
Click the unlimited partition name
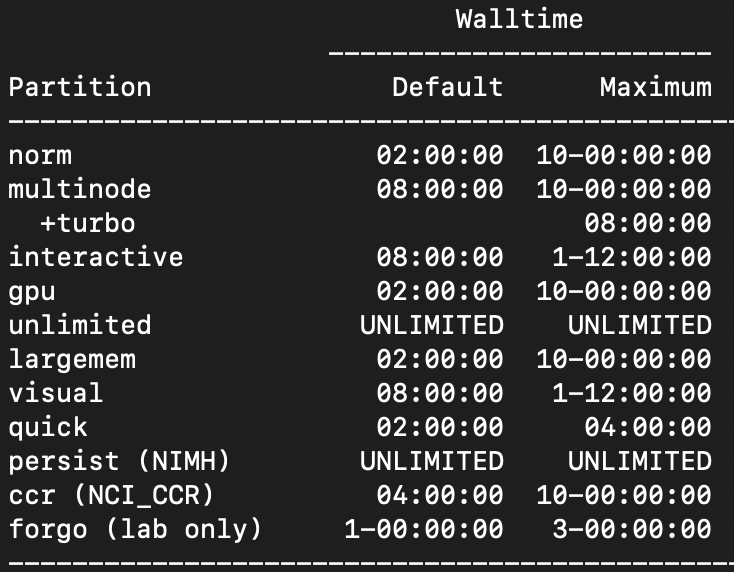[x=80, y=325]
